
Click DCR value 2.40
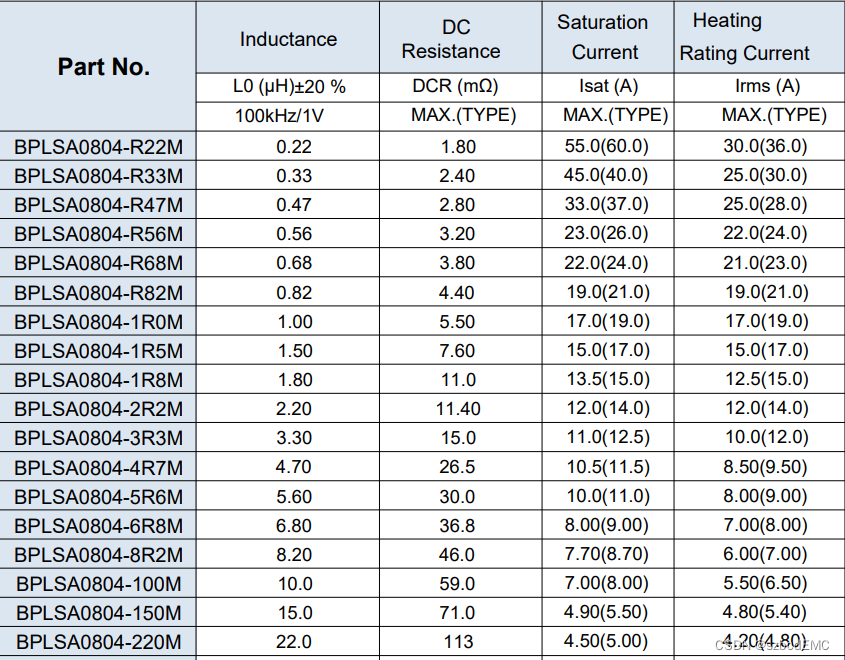pos(457,176)
